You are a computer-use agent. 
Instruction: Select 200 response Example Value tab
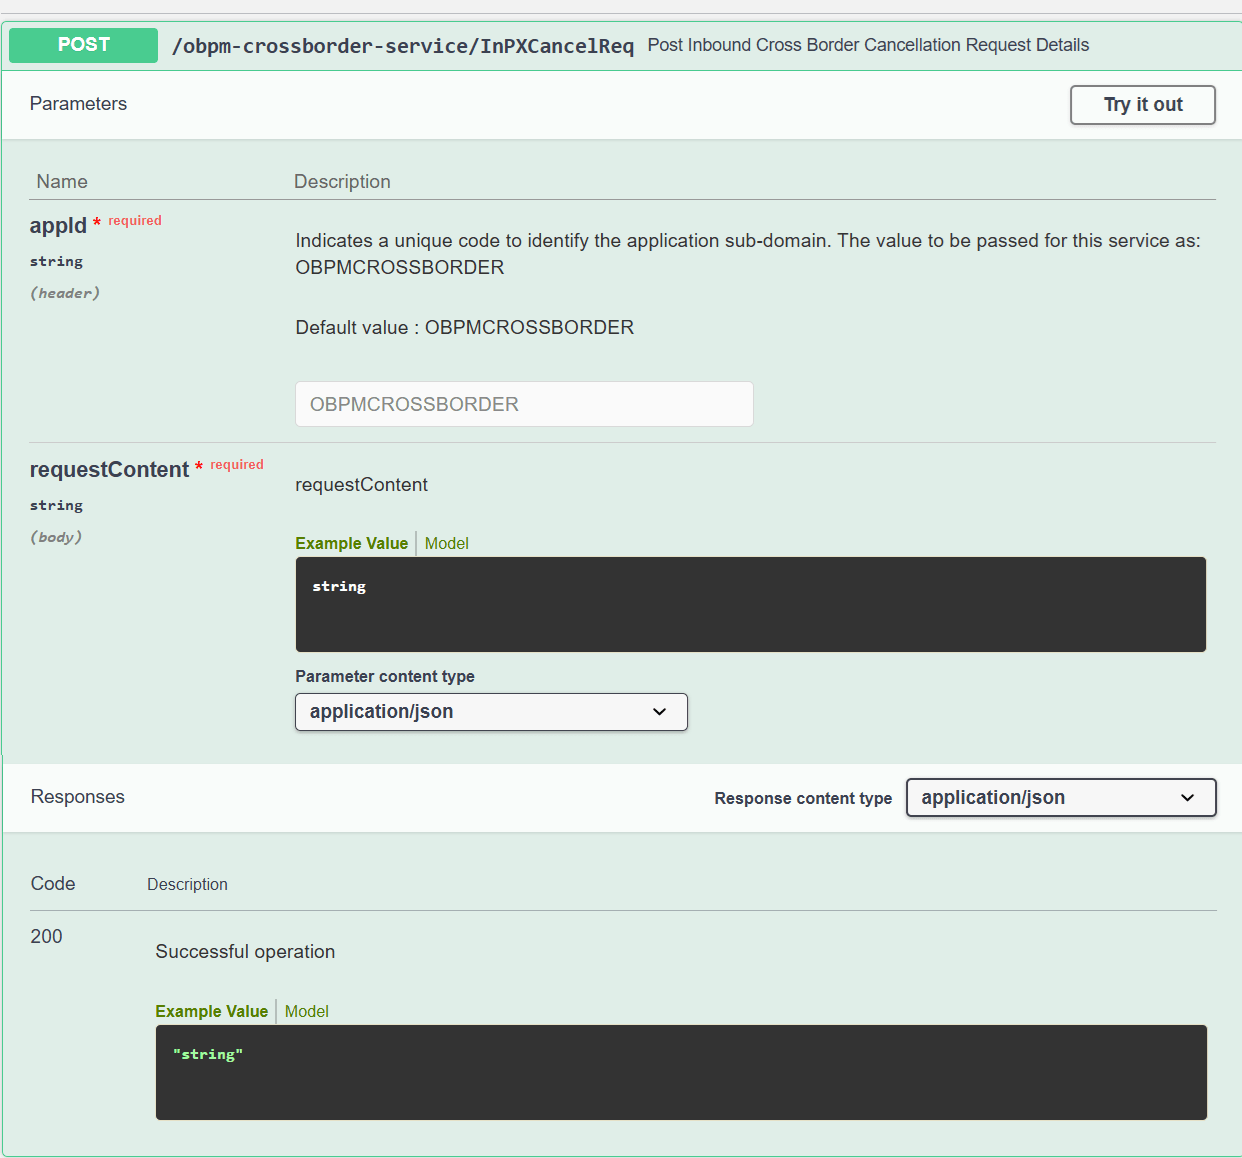[212, 1011]
